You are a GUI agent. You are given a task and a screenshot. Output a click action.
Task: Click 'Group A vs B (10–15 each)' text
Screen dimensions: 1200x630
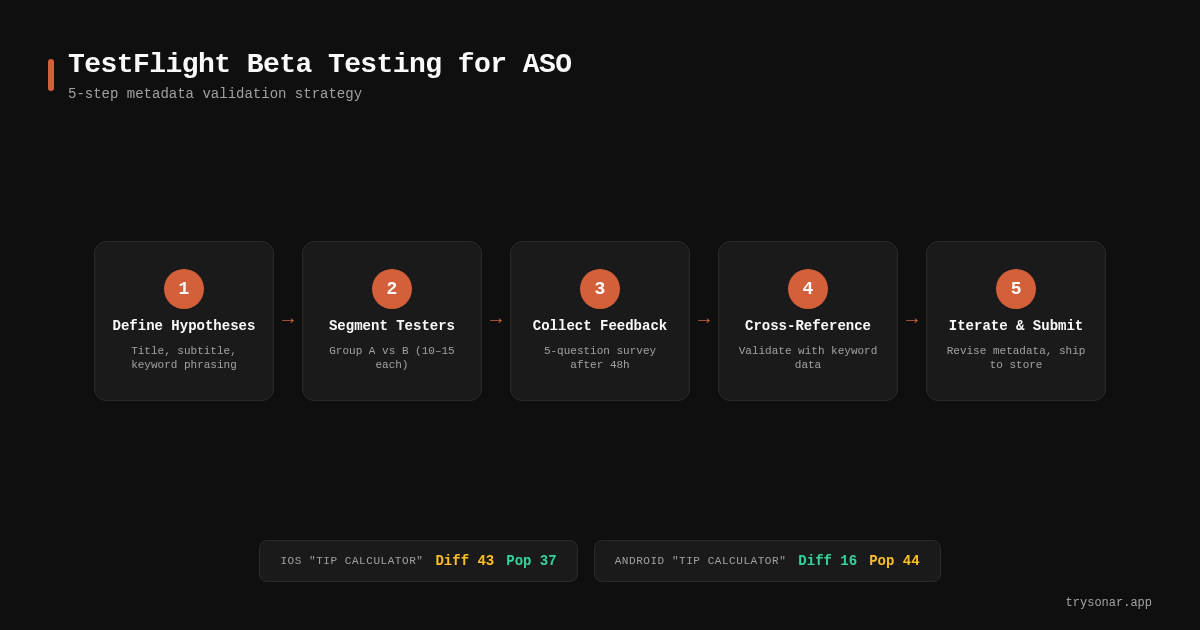(392, 358)
